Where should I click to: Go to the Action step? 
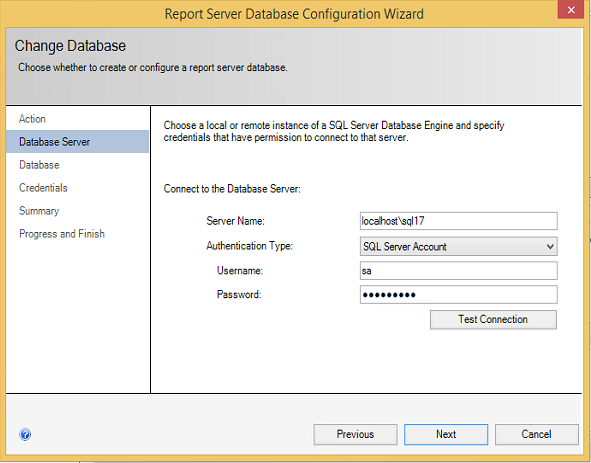(x=32, y=119)
